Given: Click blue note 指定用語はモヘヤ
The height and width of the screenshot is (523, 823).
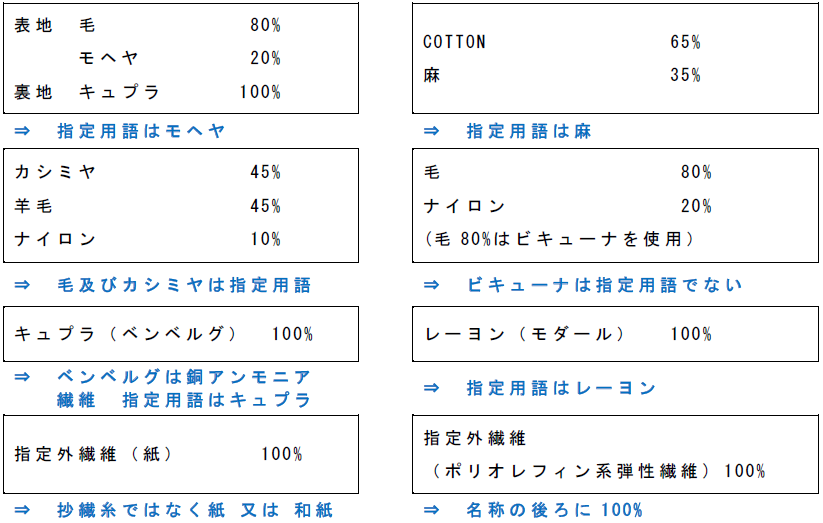Looking at the screenshot, I should click(141, 131).
